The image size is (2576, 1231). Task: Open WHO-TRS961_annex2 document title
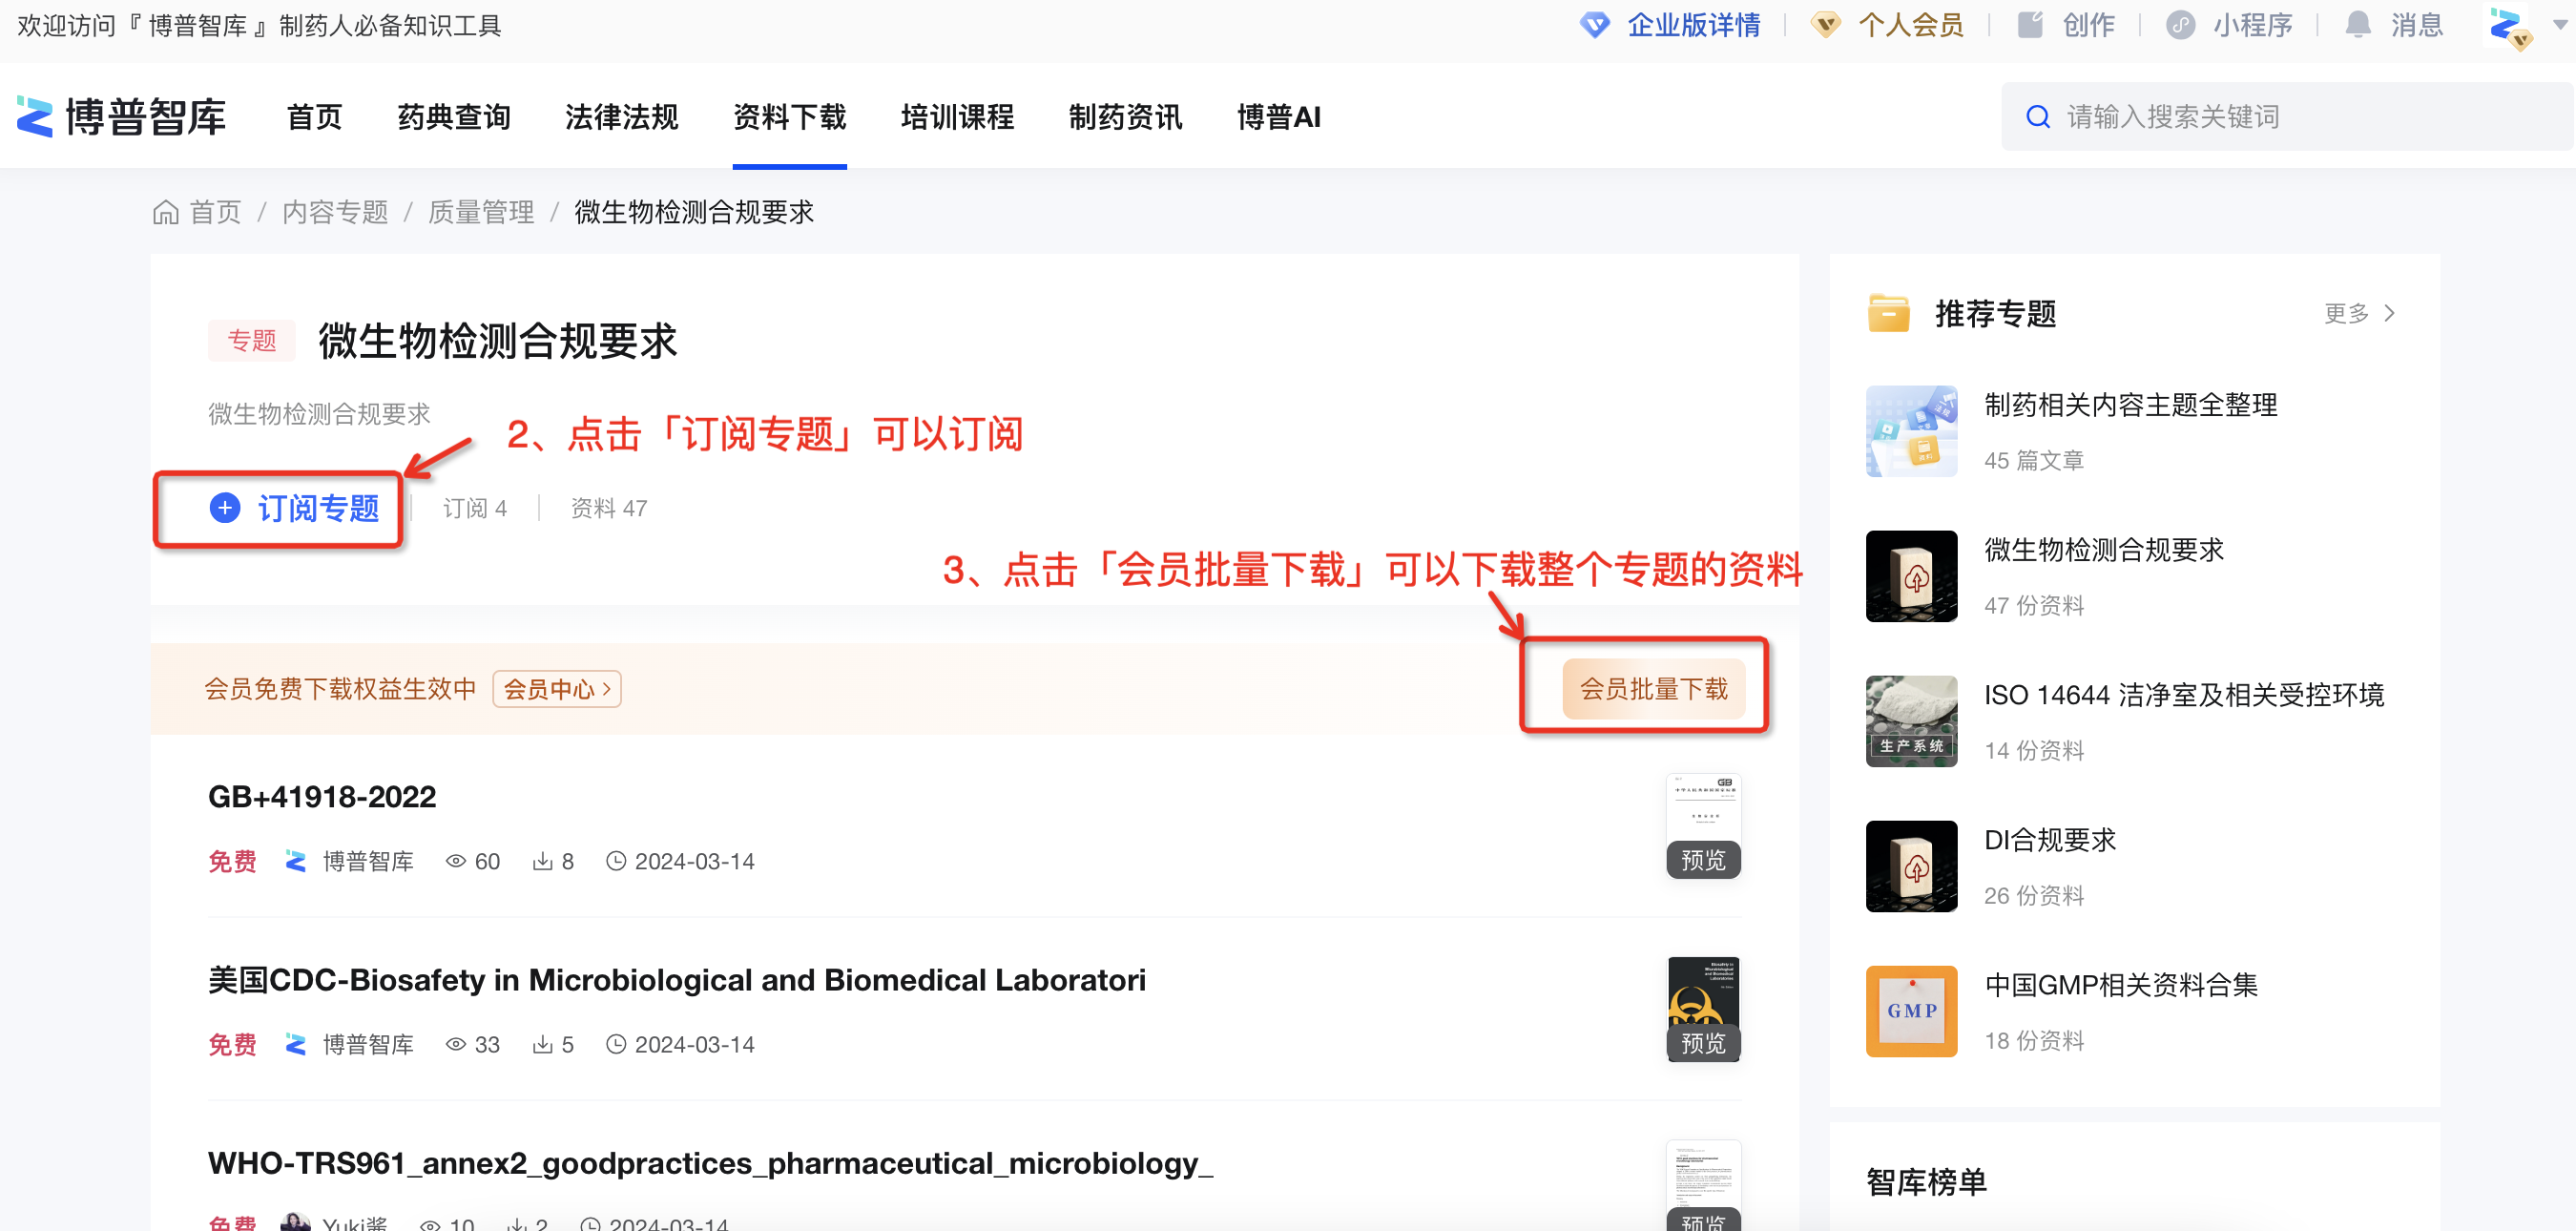pos(711,1163)
